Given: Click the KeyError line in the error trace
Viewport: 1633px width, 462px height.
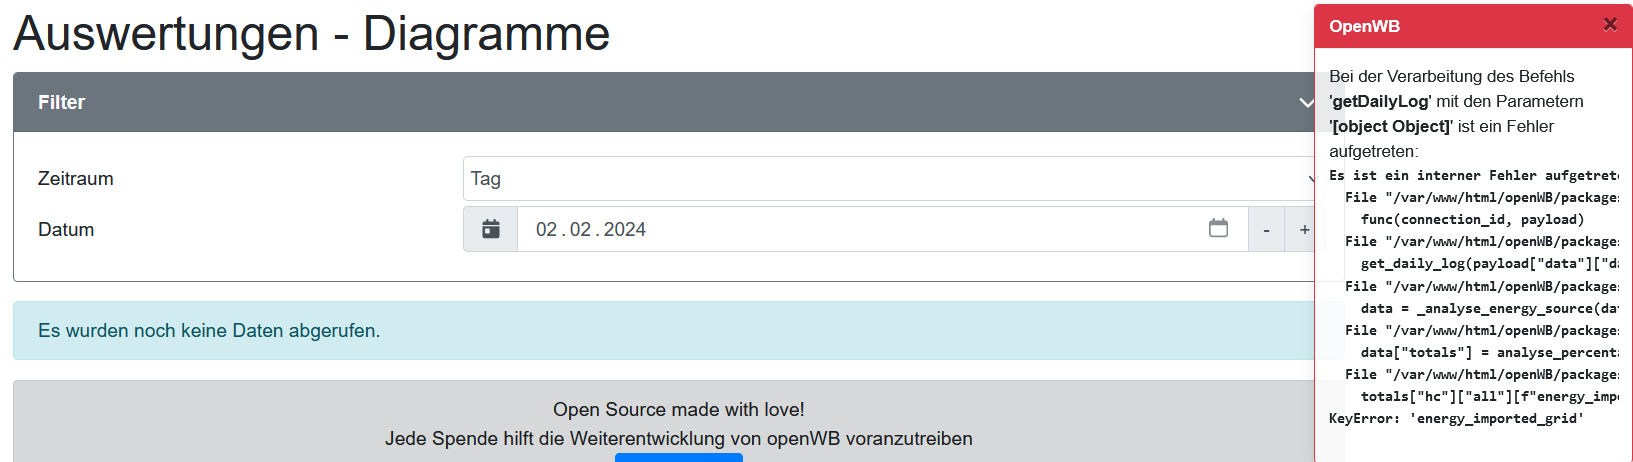Looking at the screenshot, I should coord(1456,418).
